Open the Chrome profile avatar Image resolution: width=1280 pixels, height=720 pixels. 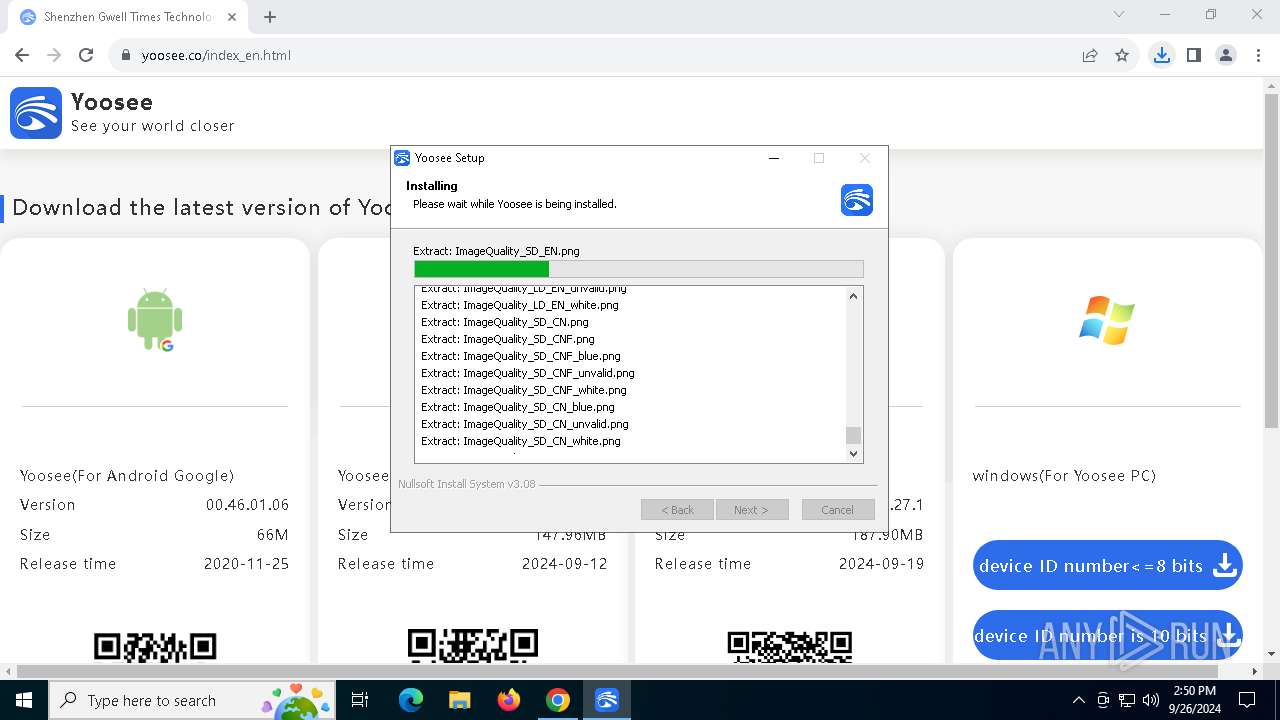point(1225,55)
